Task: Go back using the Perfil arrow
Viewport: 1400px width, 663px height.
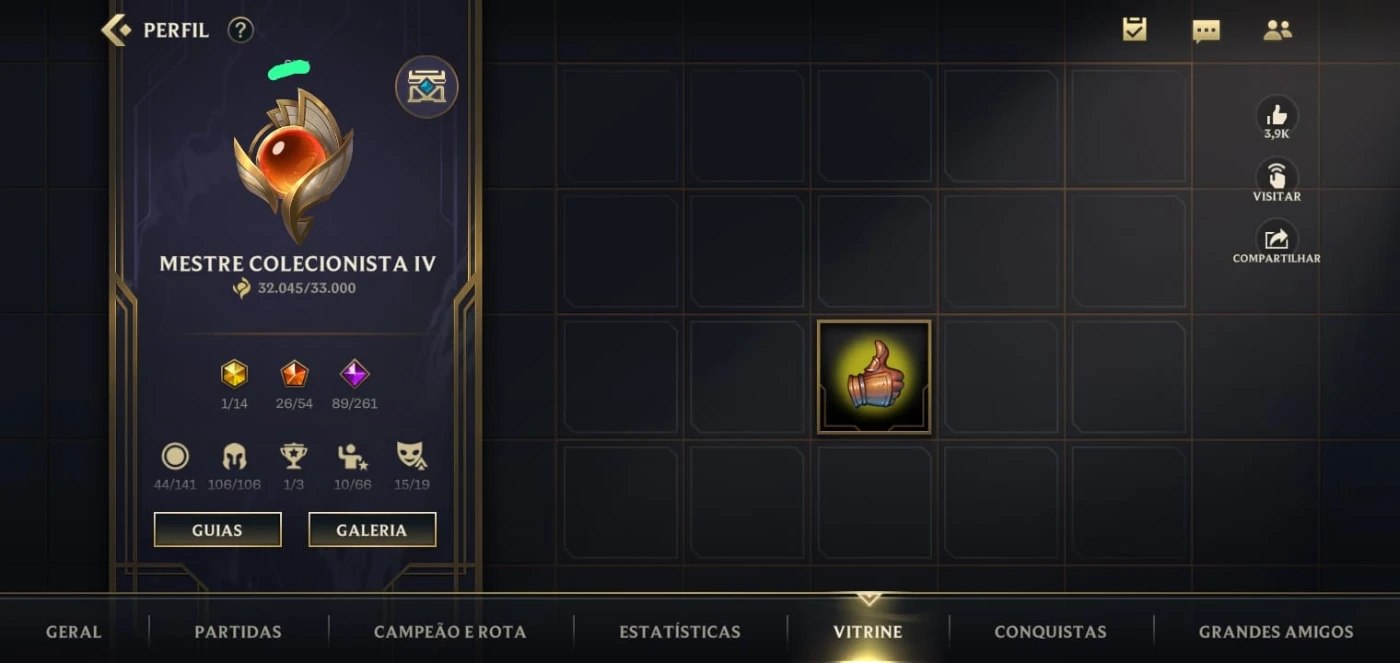Action: (x=116, y=30)
